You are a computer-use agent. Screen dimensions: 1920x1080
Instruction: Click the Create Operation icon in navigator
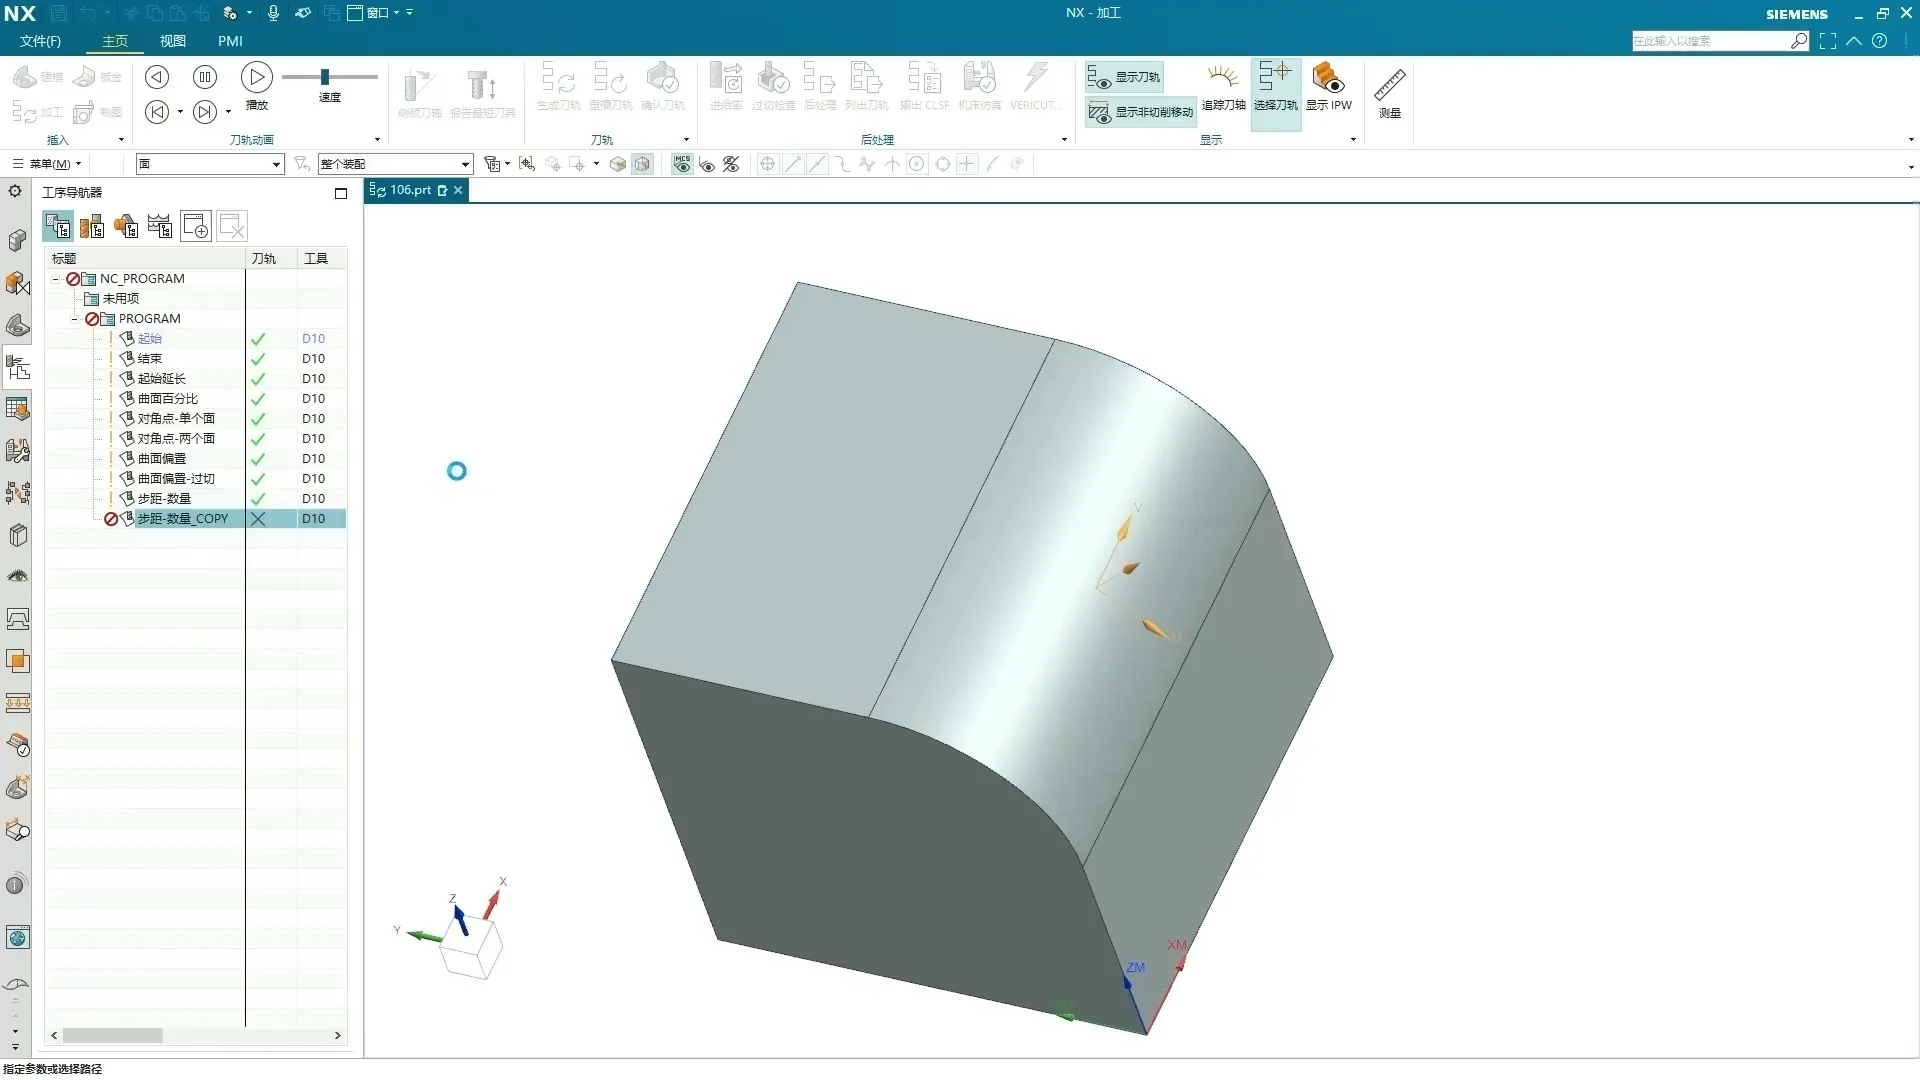click(196, 227)
